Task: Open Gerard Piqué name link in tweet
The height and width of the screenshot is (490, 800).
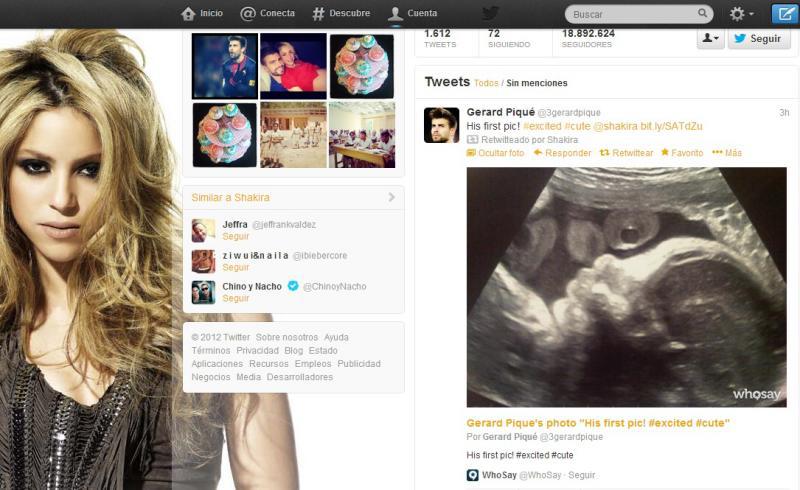Action: 501,112
